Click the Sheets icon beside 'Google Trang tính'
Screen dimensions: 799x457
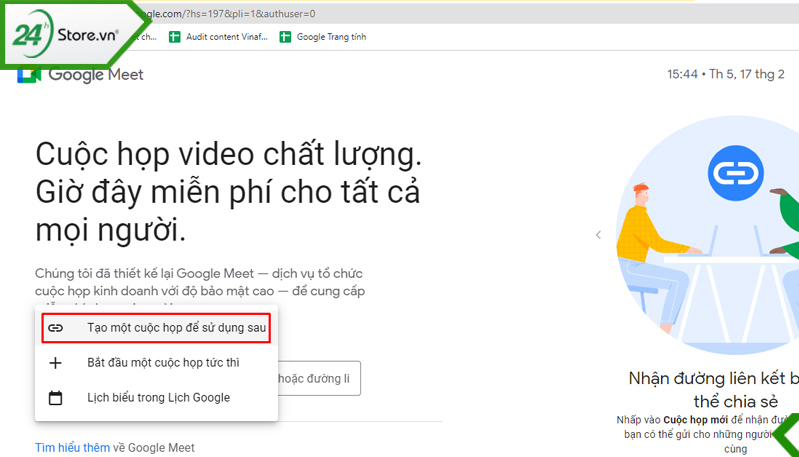coord(285,37)
